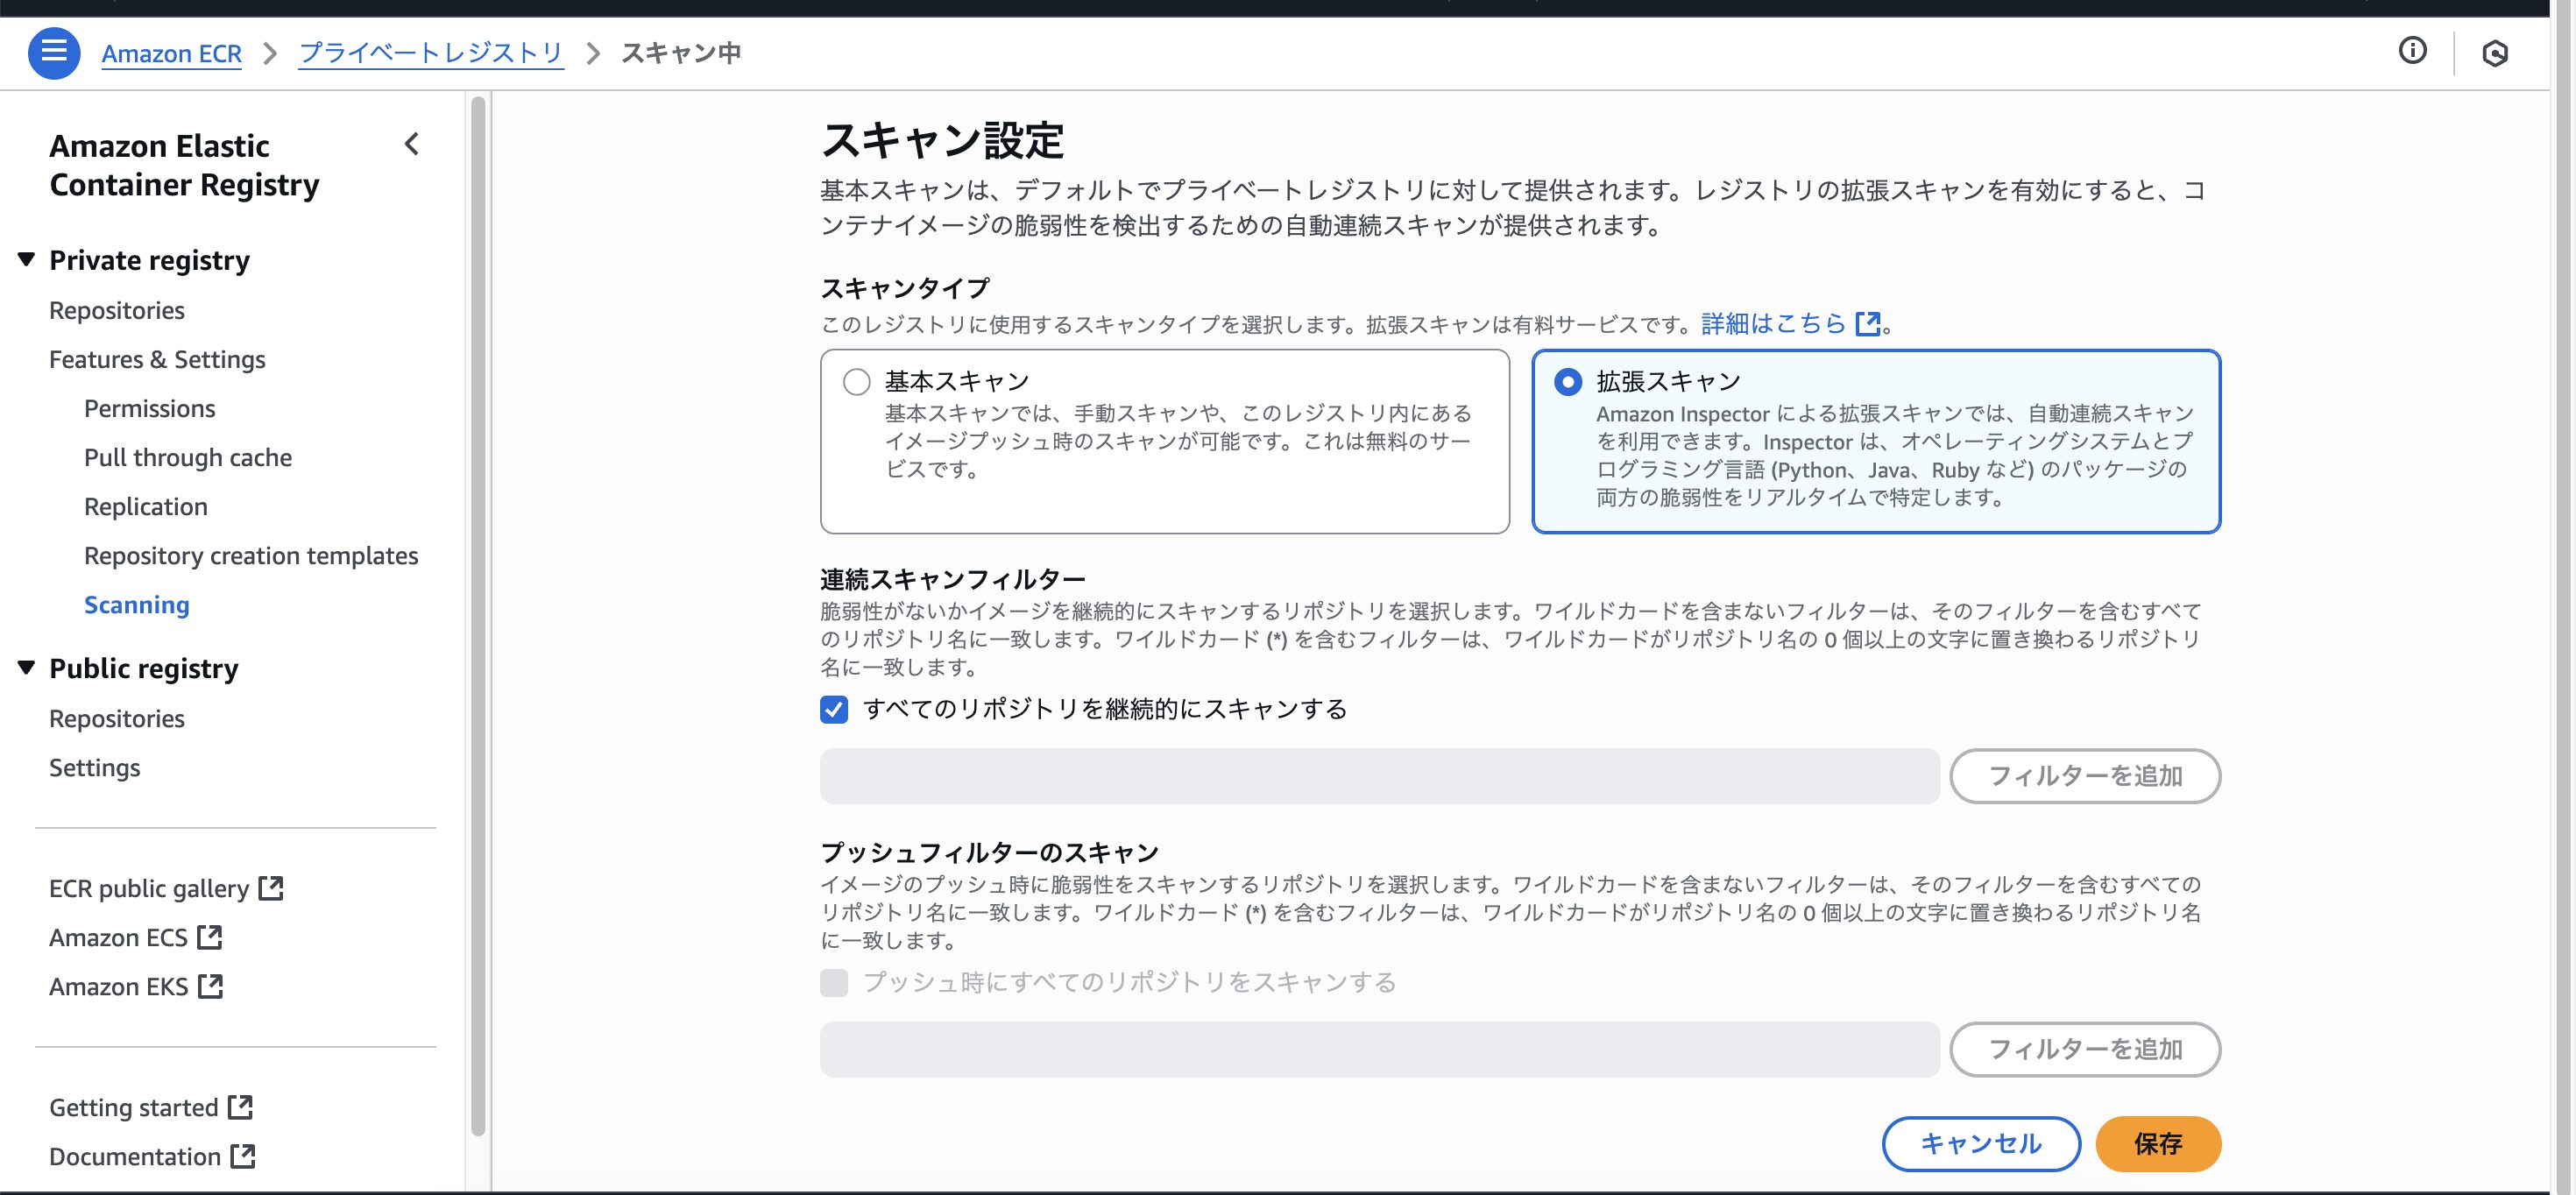Click the プッシュフィルターのスキャン section heading
This screenshot has height=1195, width=2576.
pos(990,852)
